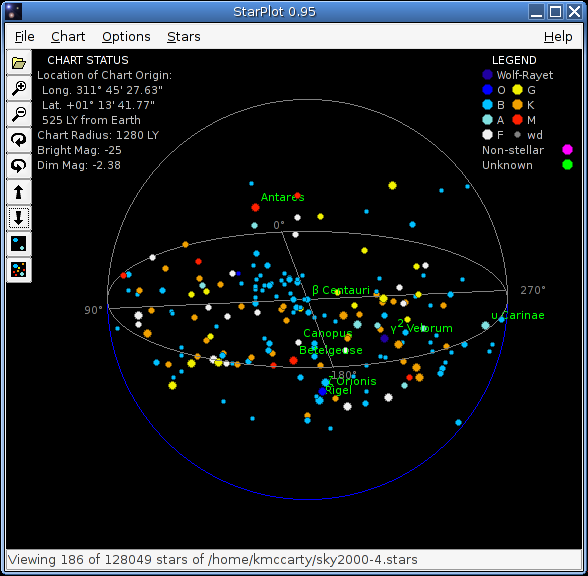This screenshot has height=576, width=588.
Task: Toggle Wolf-Rayet class in the legend
Action: coord(487,75)
